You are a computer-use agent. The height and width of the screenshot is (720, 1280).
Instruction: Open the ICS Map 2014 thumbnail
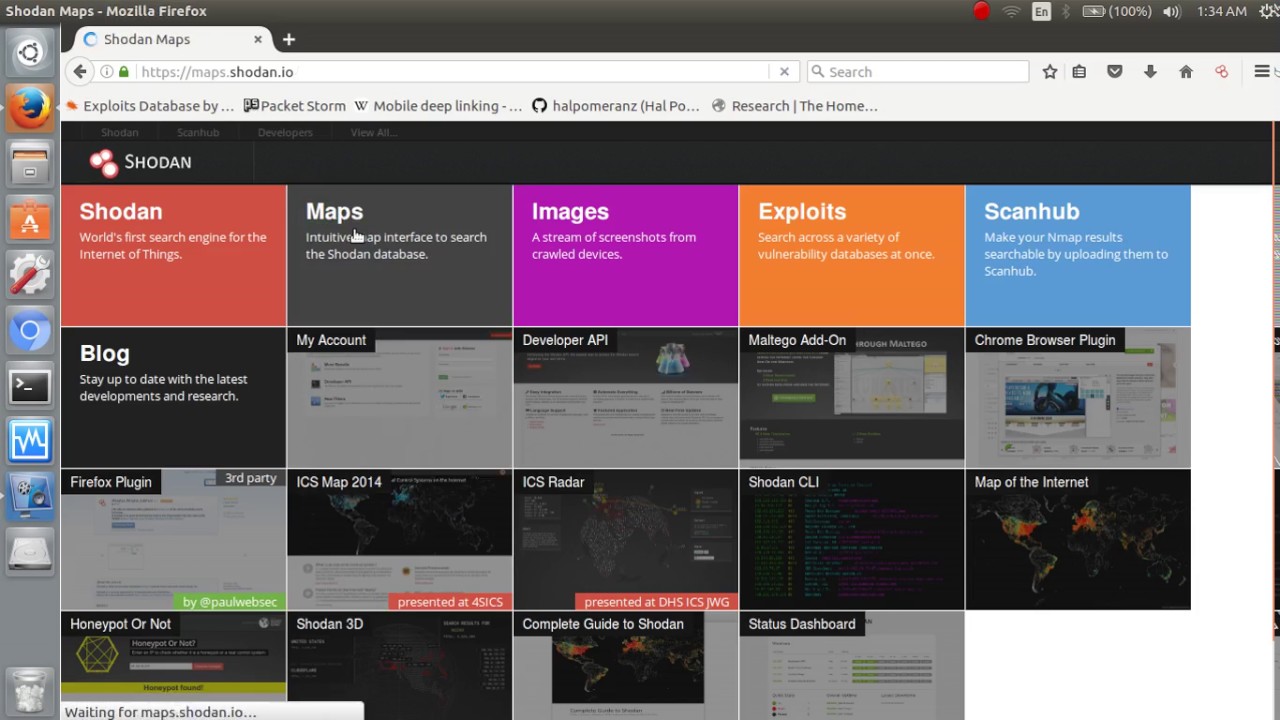(399, 539)
